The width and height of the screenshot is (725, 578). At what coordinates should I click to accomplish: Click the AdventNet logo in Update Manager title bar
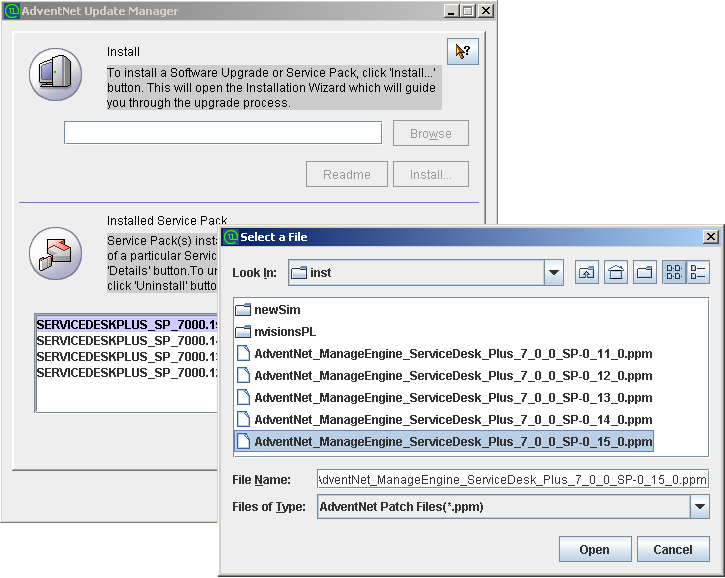point(11,11)
